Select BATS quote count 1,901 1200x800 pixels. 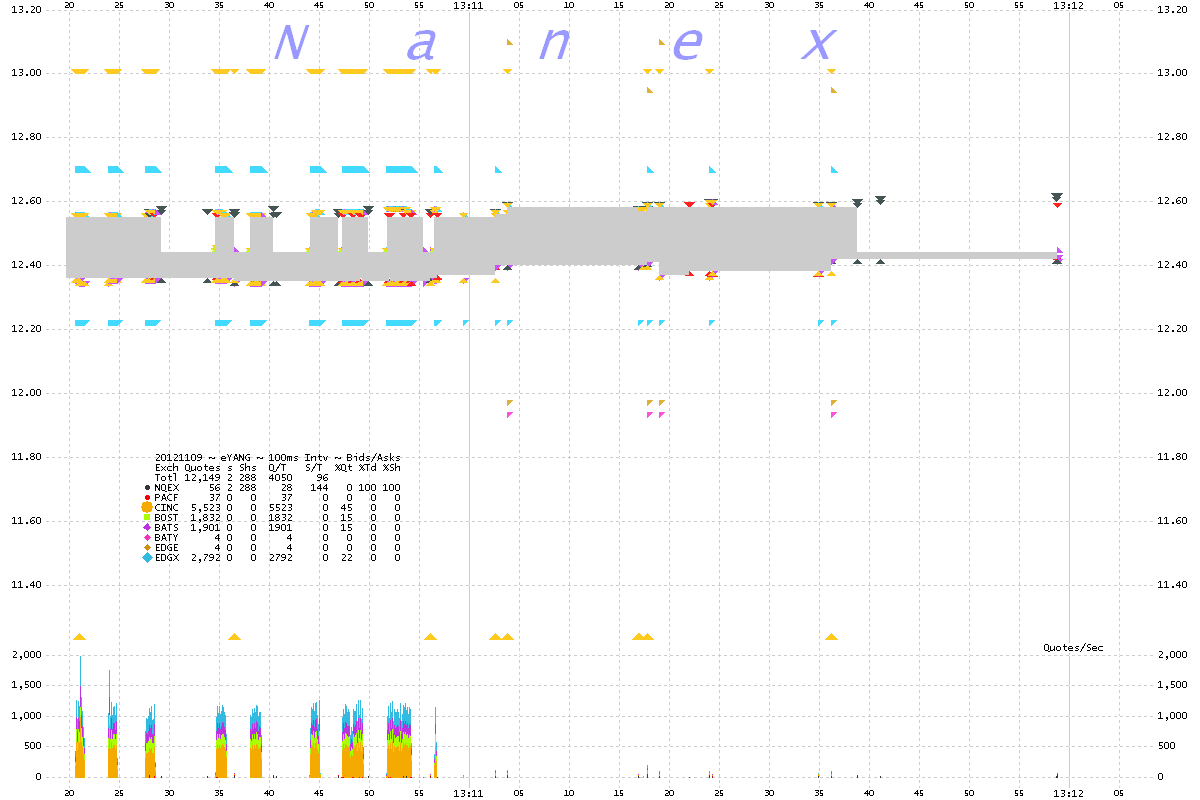(206, 528)
